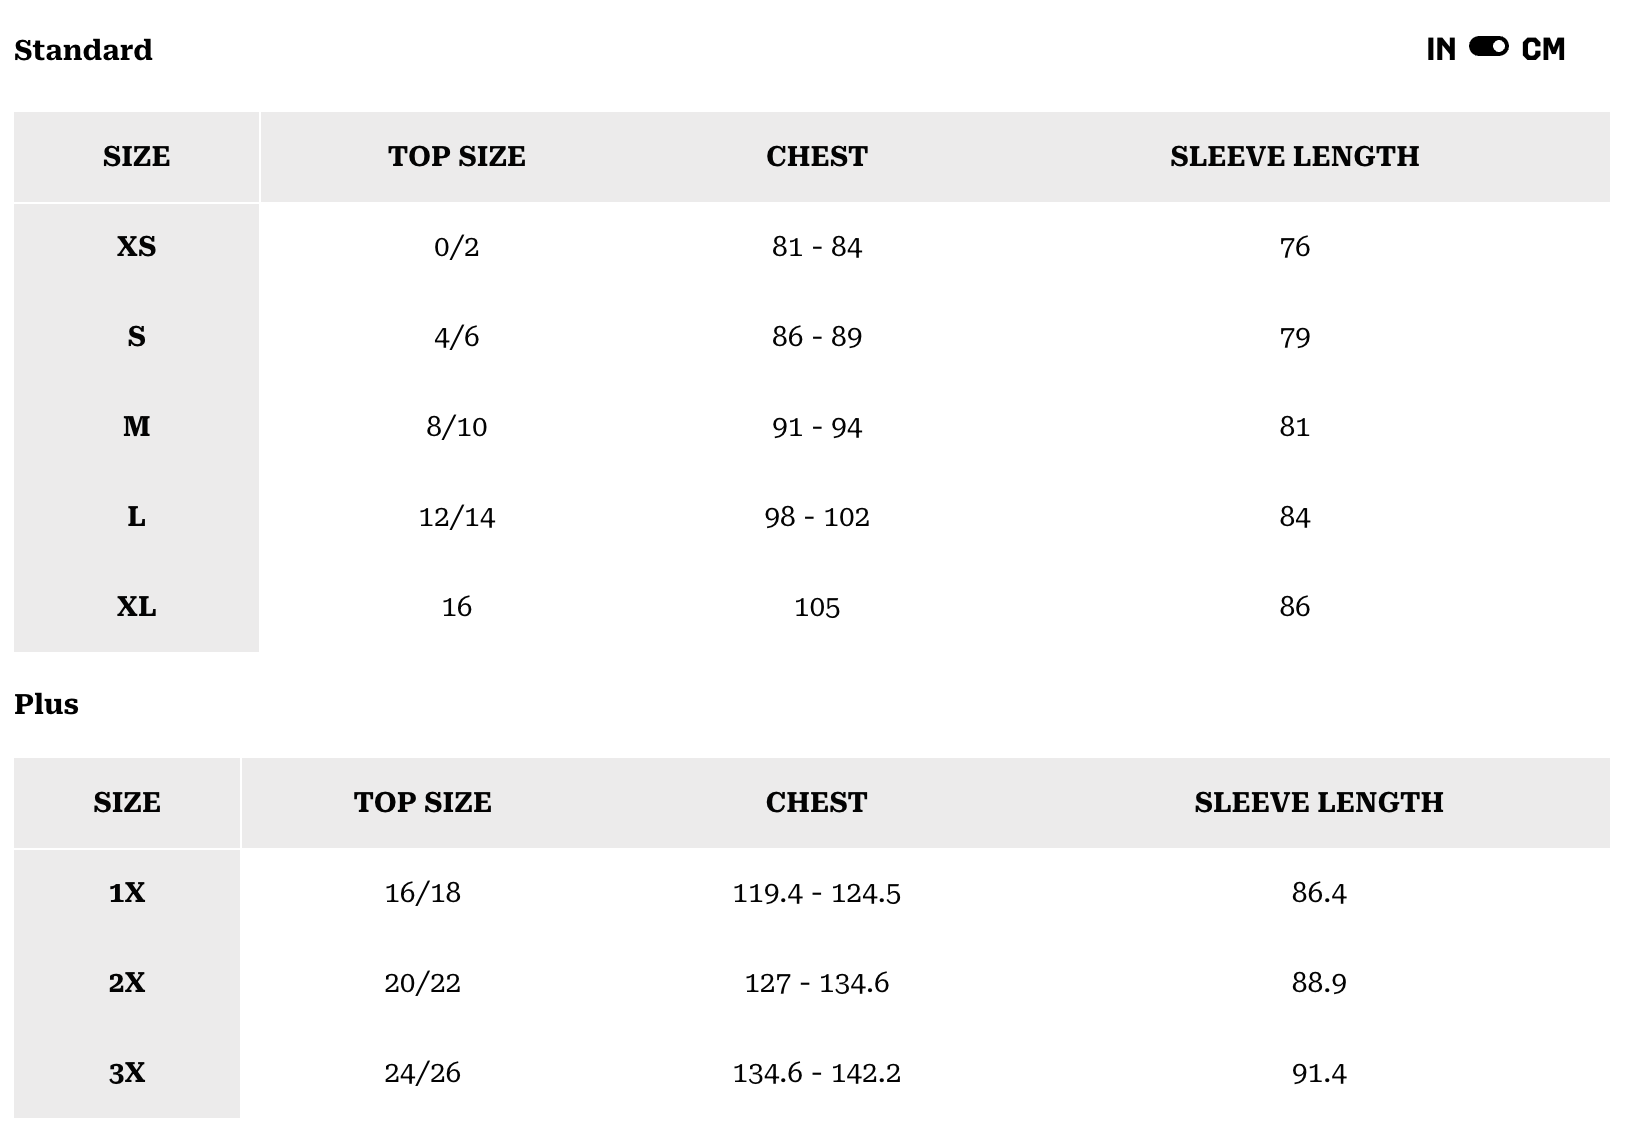
Task: Click the top size 12/14 cell
Action: tap(456, 517)
